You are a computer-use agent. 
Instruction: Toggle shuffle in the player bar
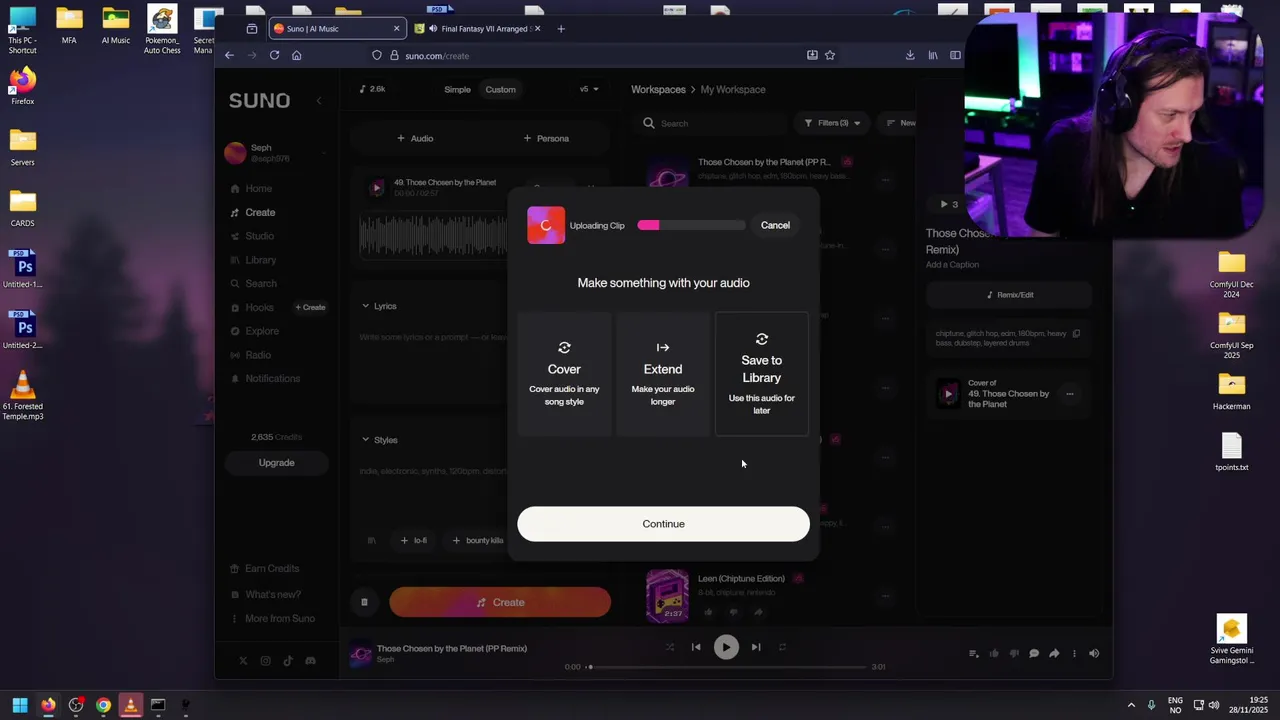670,647
